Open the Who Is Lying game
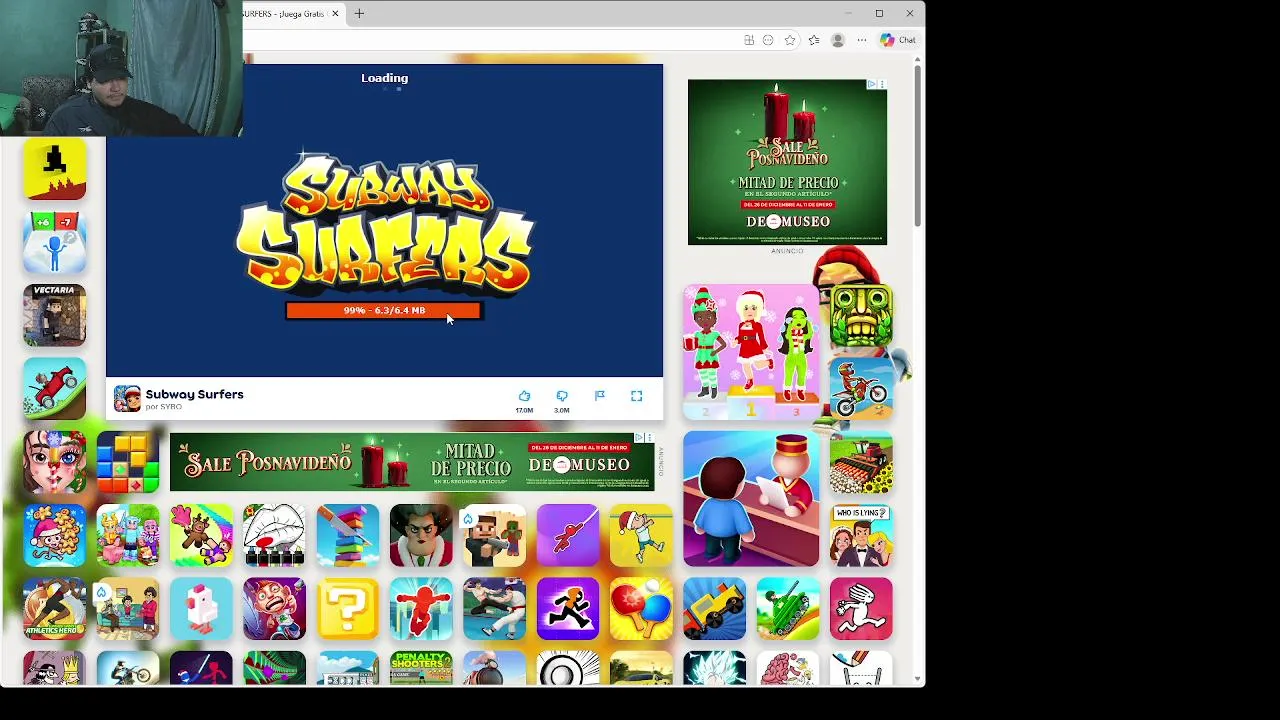1280x720 pixels. click(861, 536)
